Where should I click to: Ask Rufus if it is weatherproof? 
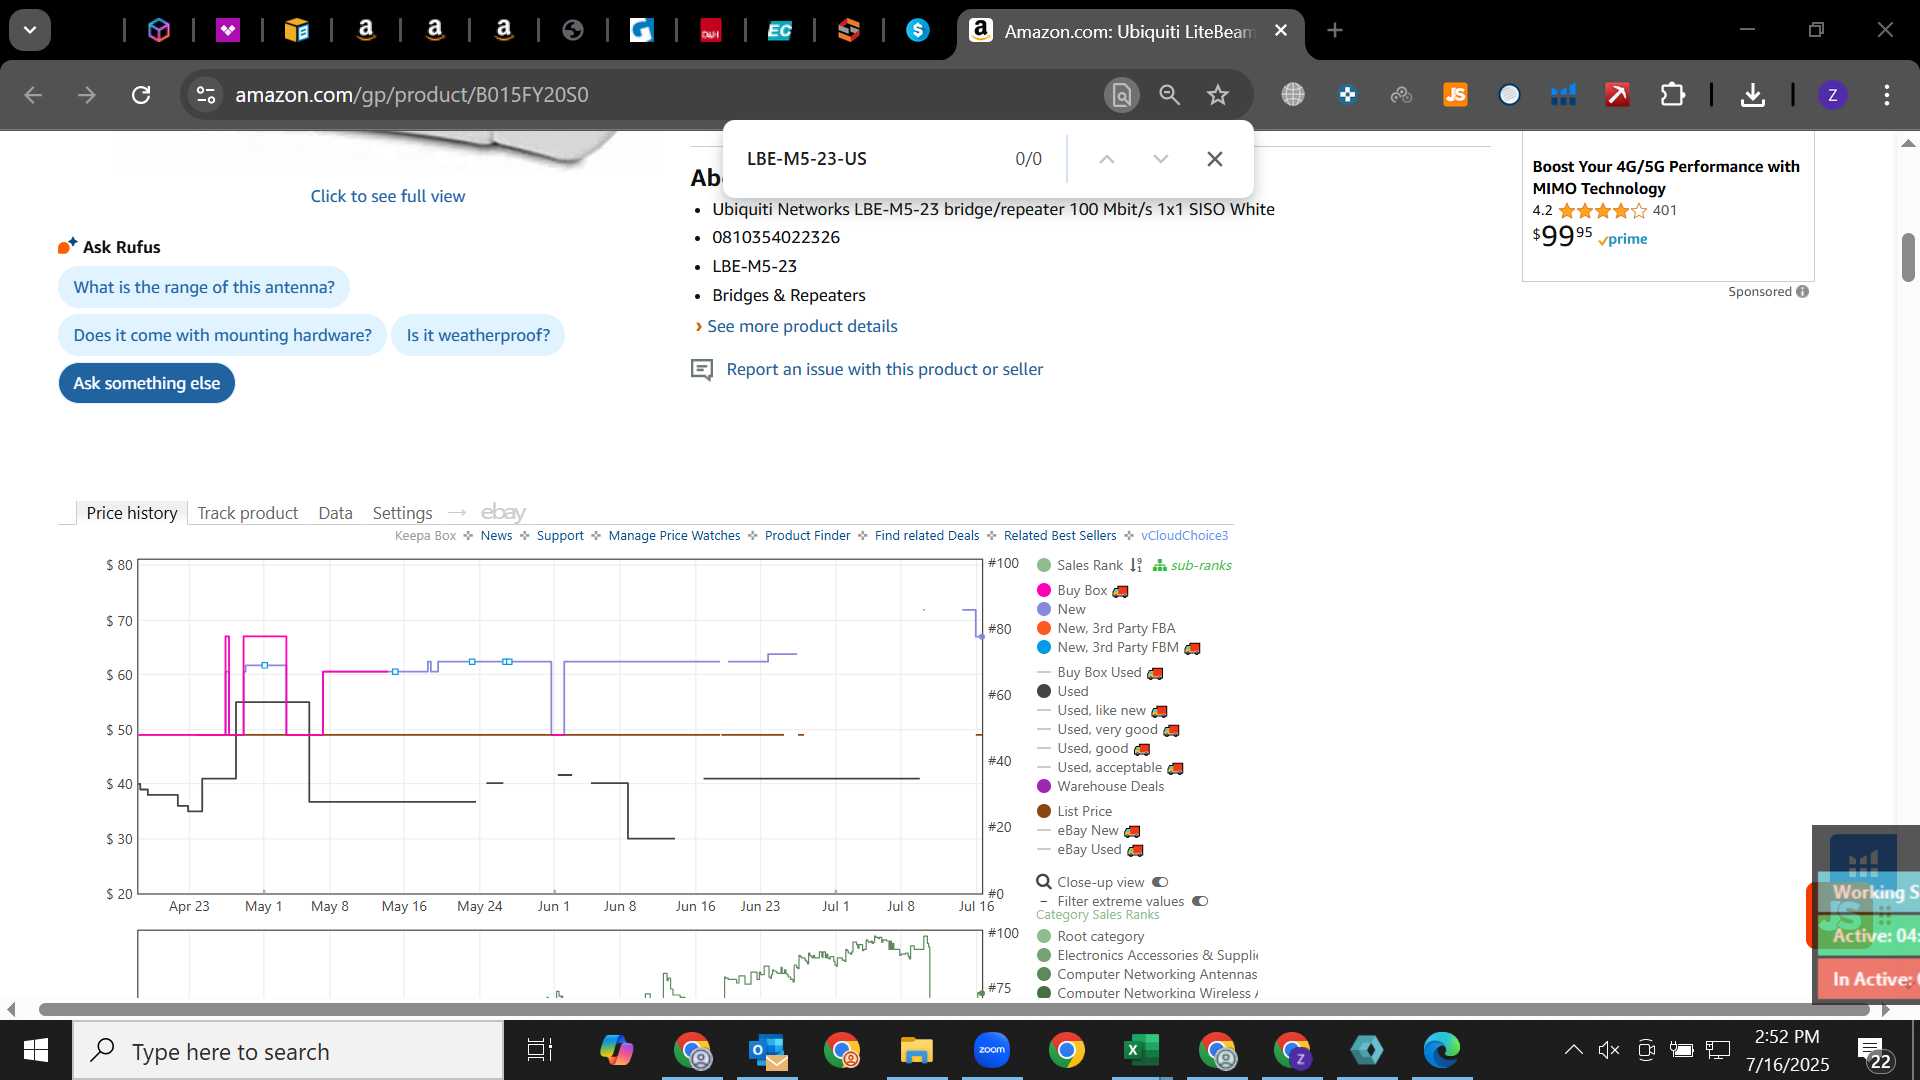click(x=478, y=335)
